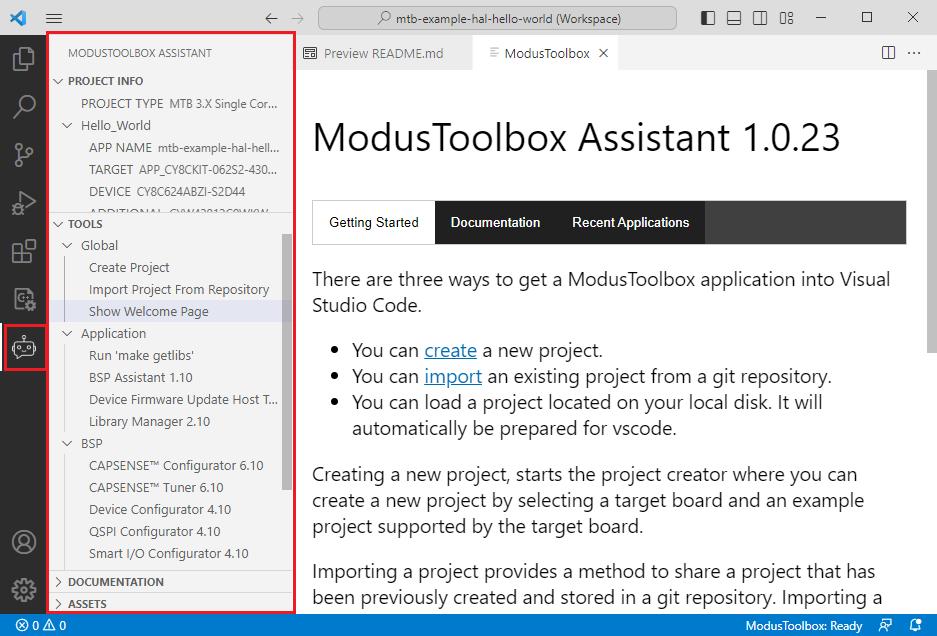Expand the ASSETS section

[x=58, y=604]
